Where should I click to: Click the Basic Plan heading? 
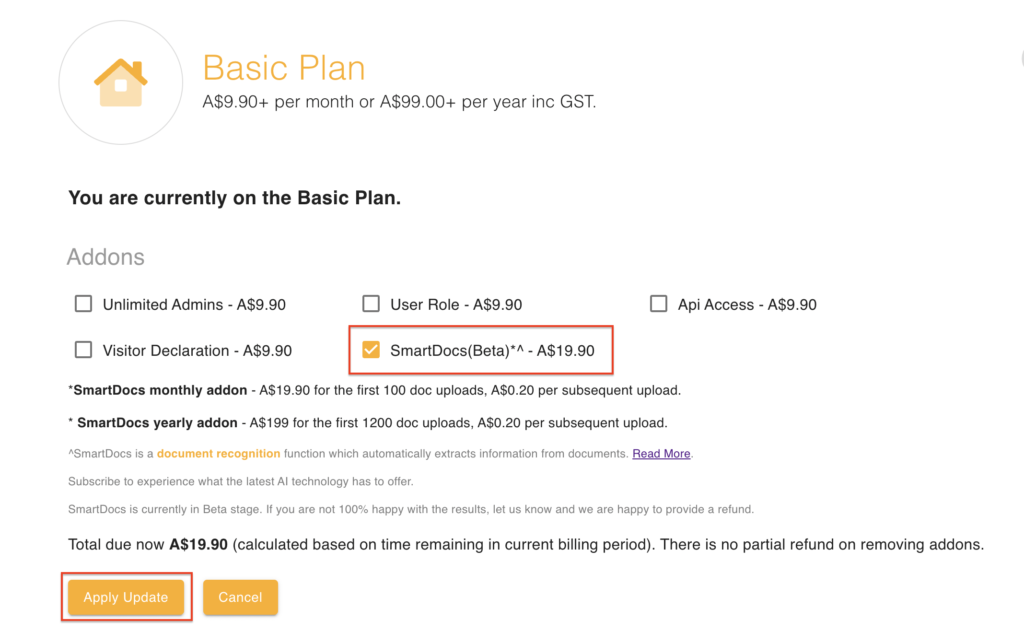point(284,68)
